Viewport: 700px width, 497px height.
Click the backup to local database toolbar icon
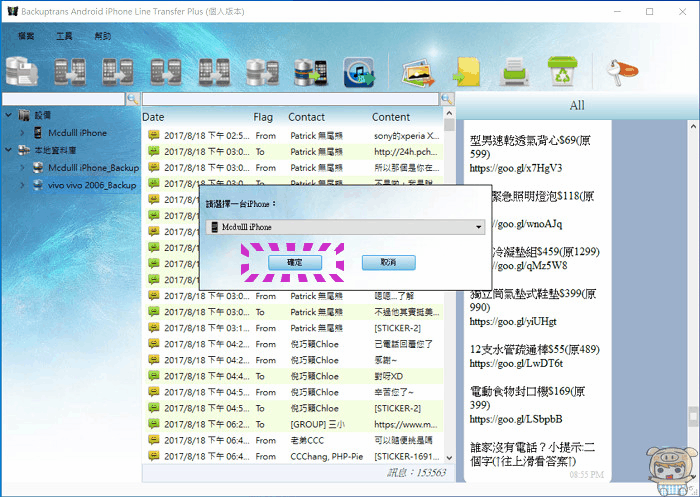pyautogui.click(x=21, y=71)
